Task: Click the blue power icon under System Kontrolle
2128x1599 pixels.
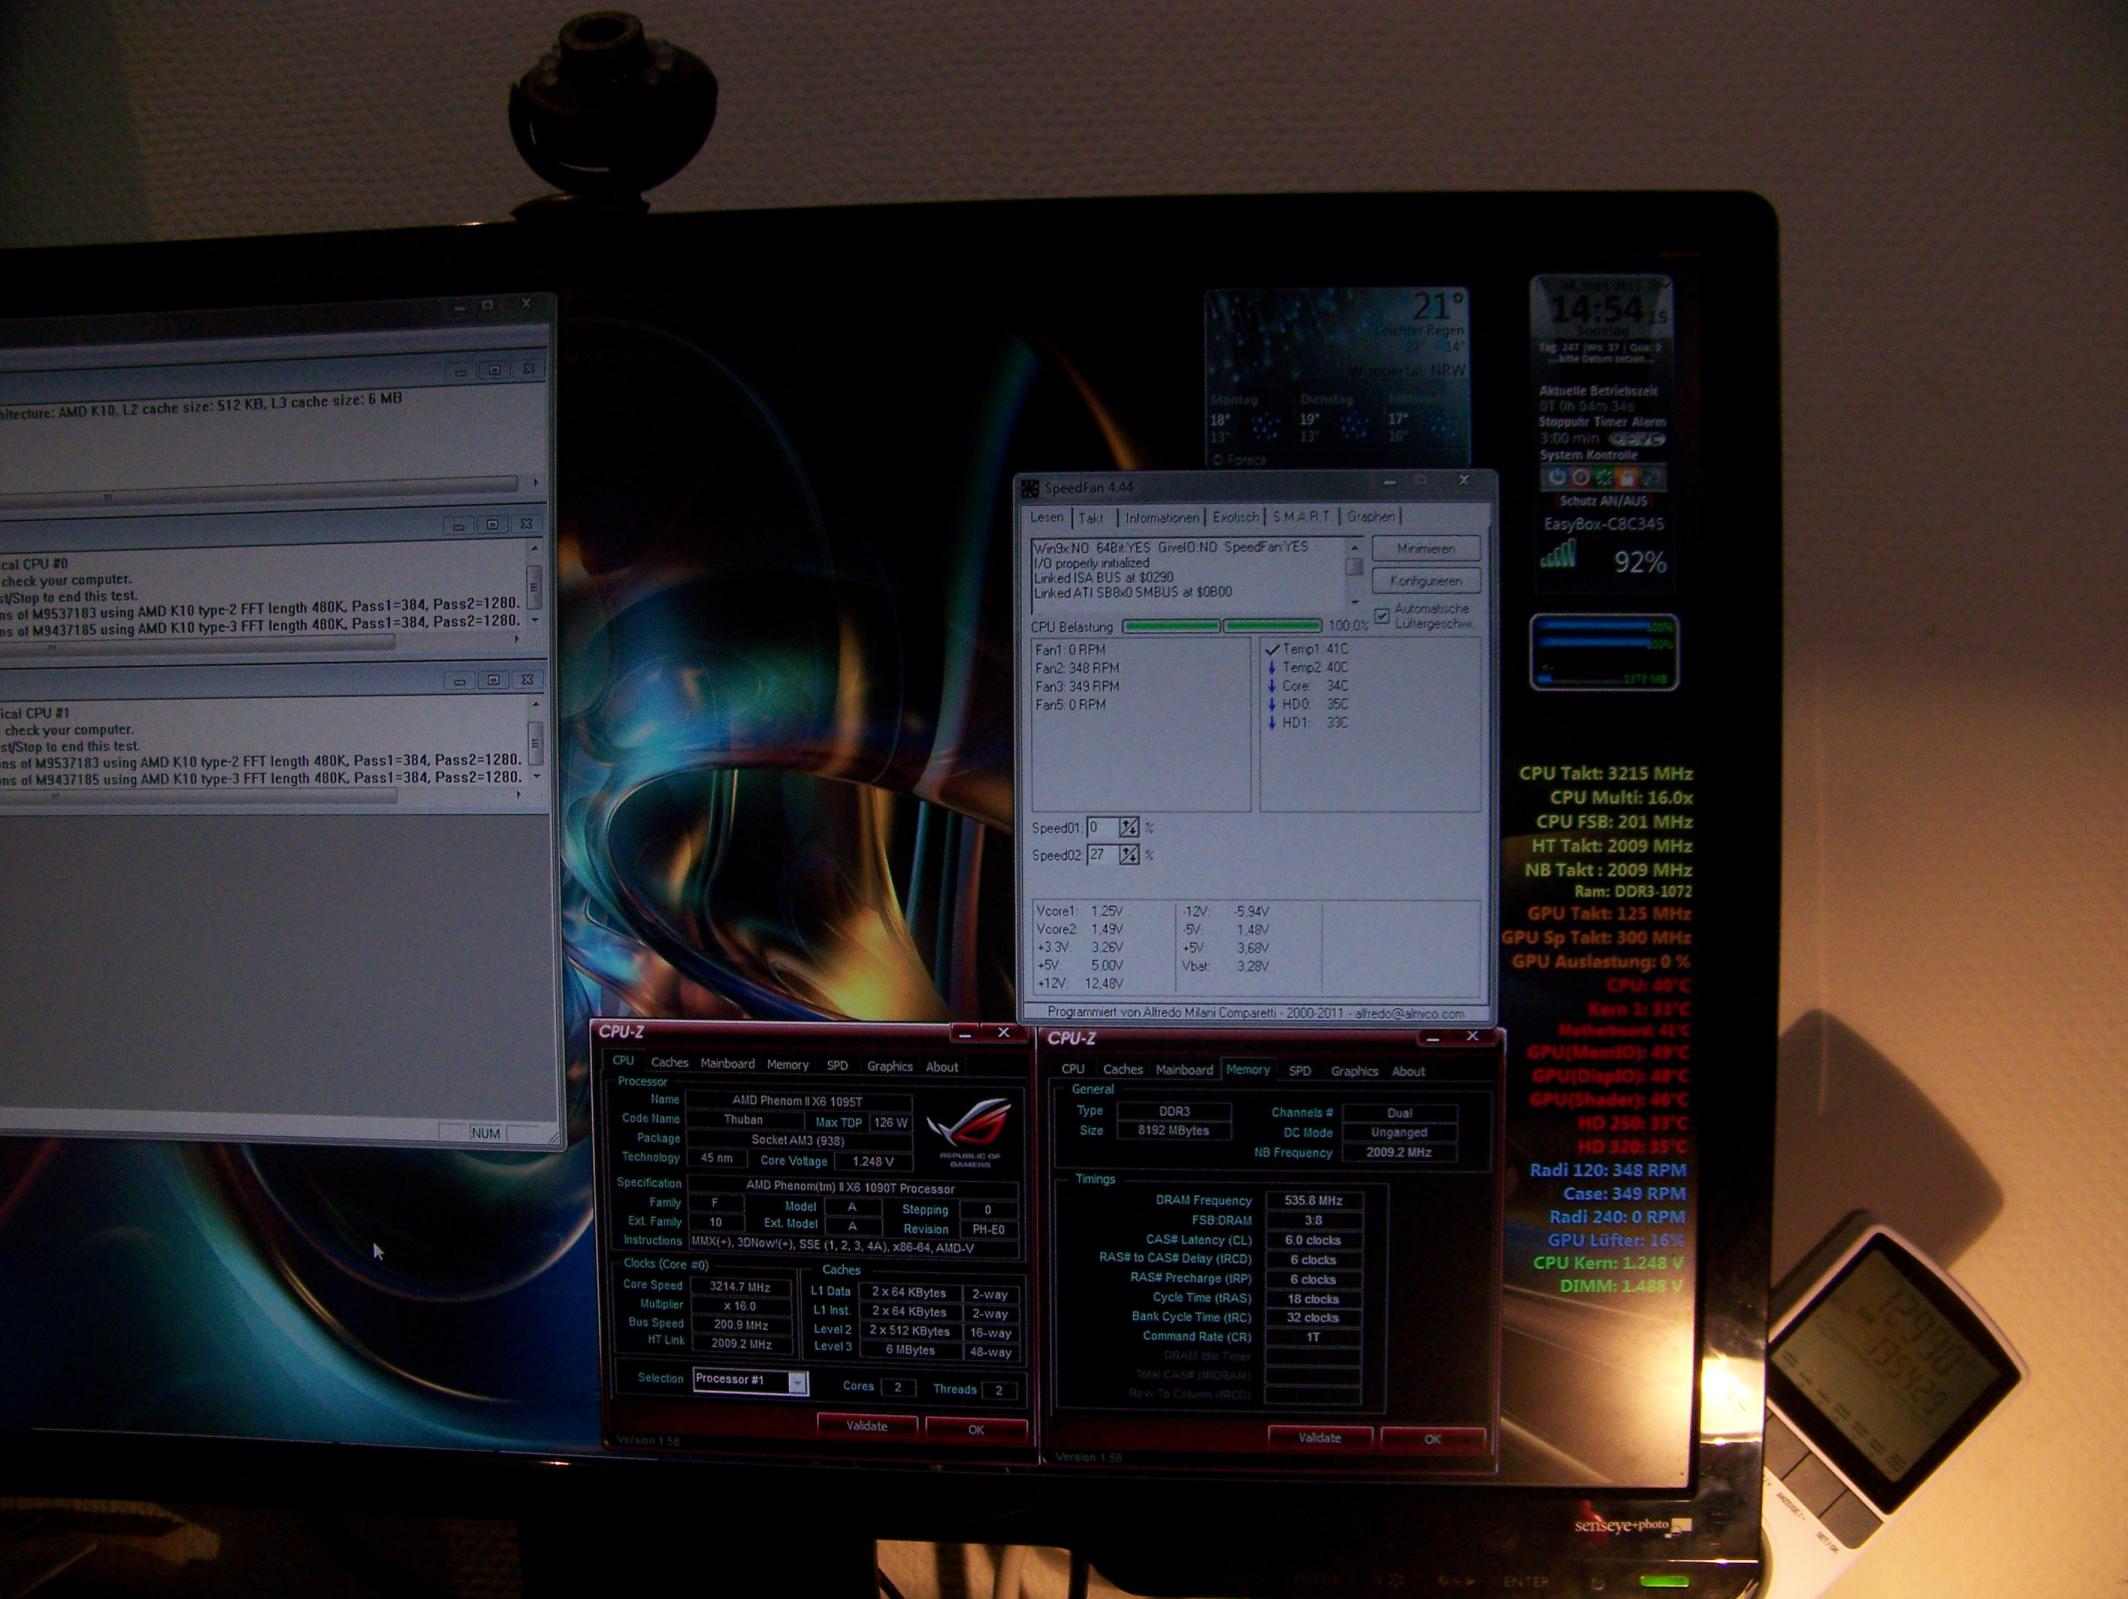Action: [1557, 477]
